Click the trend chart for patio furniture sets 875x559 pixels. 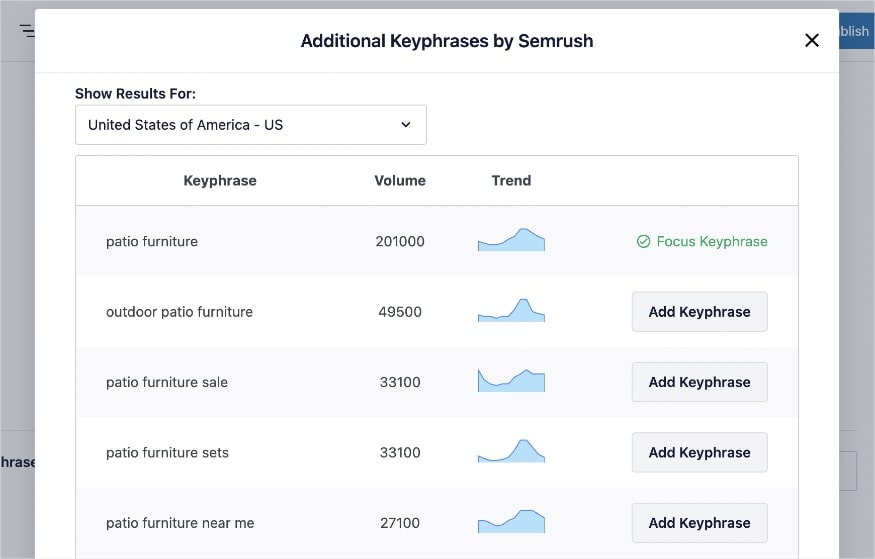pyautogui.click(x=511, y=451)
